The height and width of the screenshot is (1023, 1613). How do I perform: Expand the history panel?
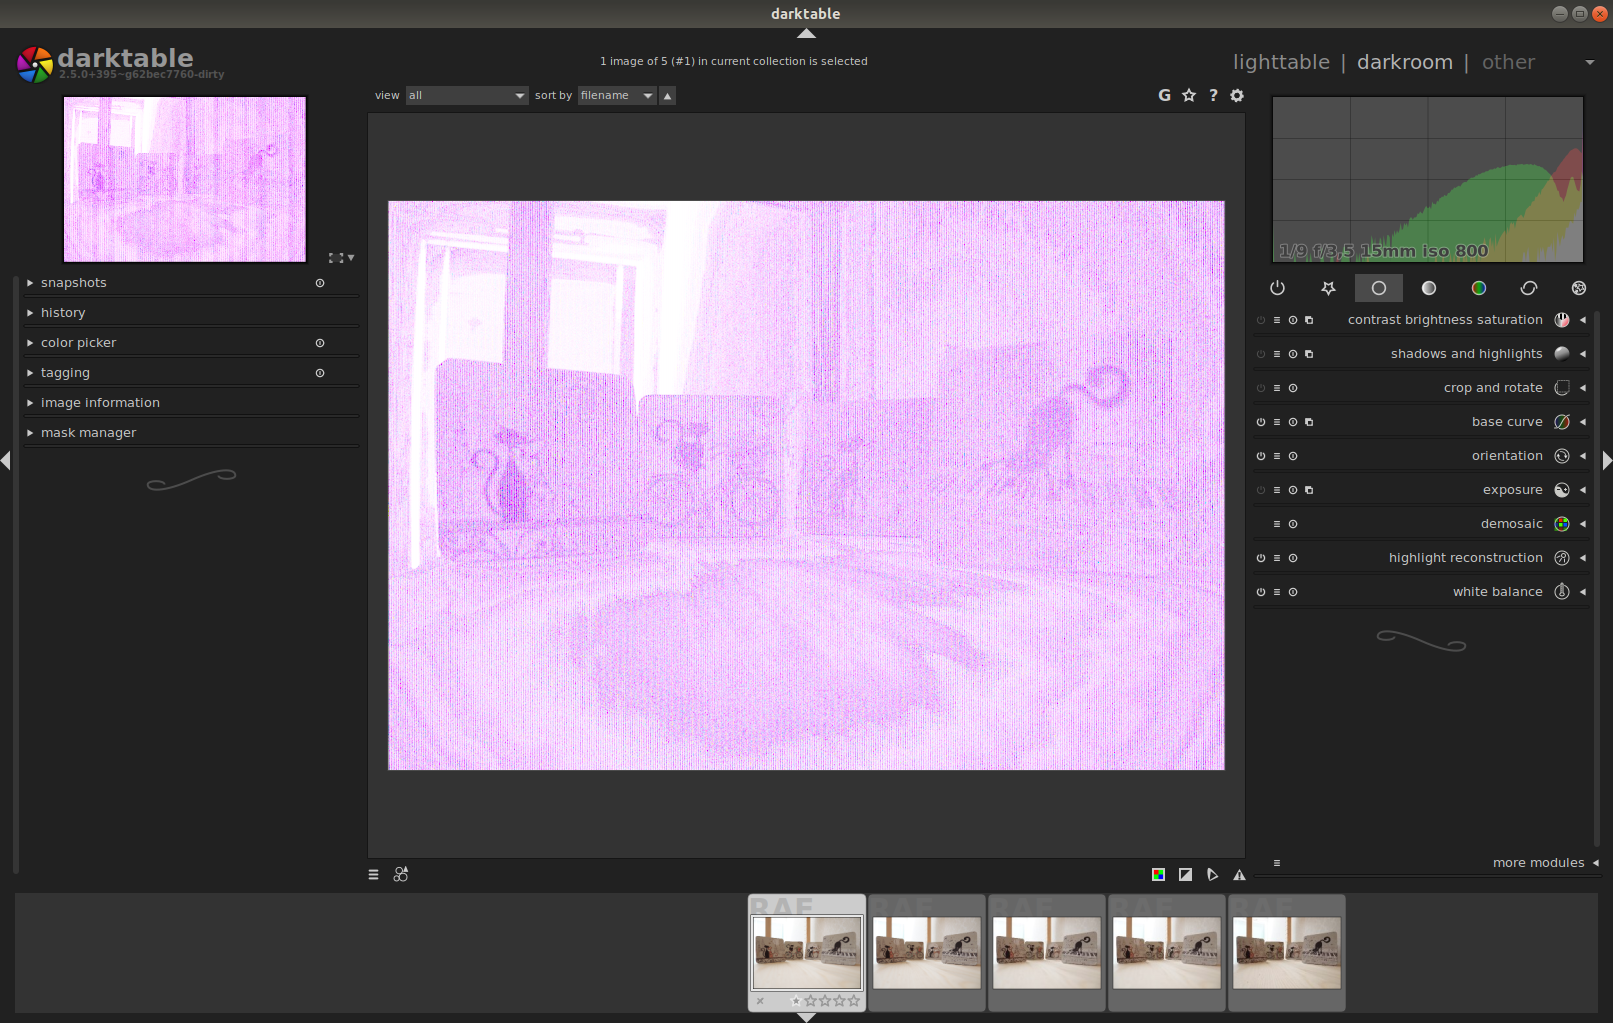(63, 313)
